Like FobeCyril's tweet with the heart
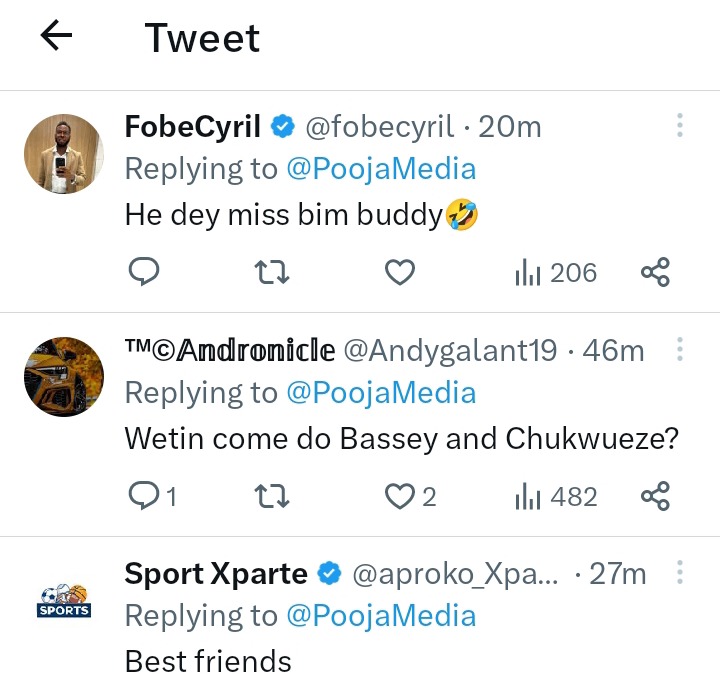 (400, 272)
